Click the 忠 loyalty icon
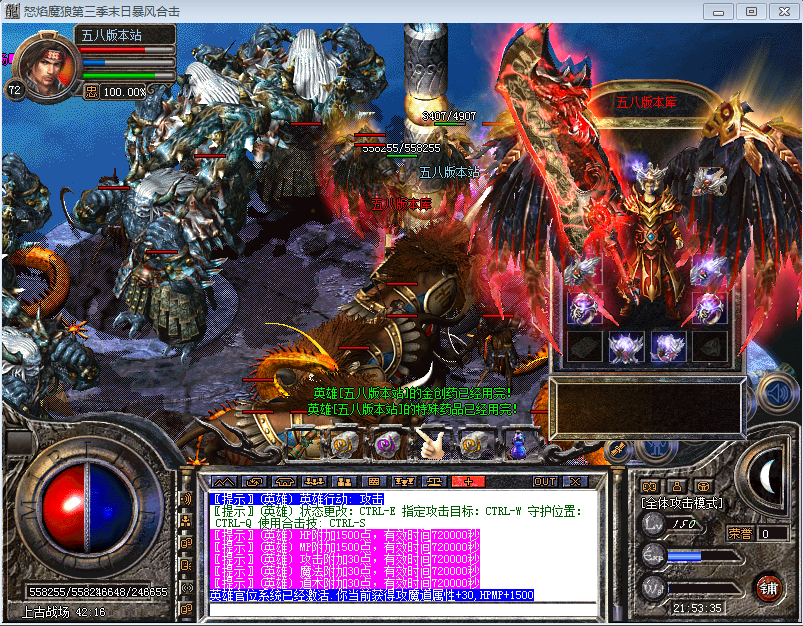803x626 pixels. coord(91,92)
